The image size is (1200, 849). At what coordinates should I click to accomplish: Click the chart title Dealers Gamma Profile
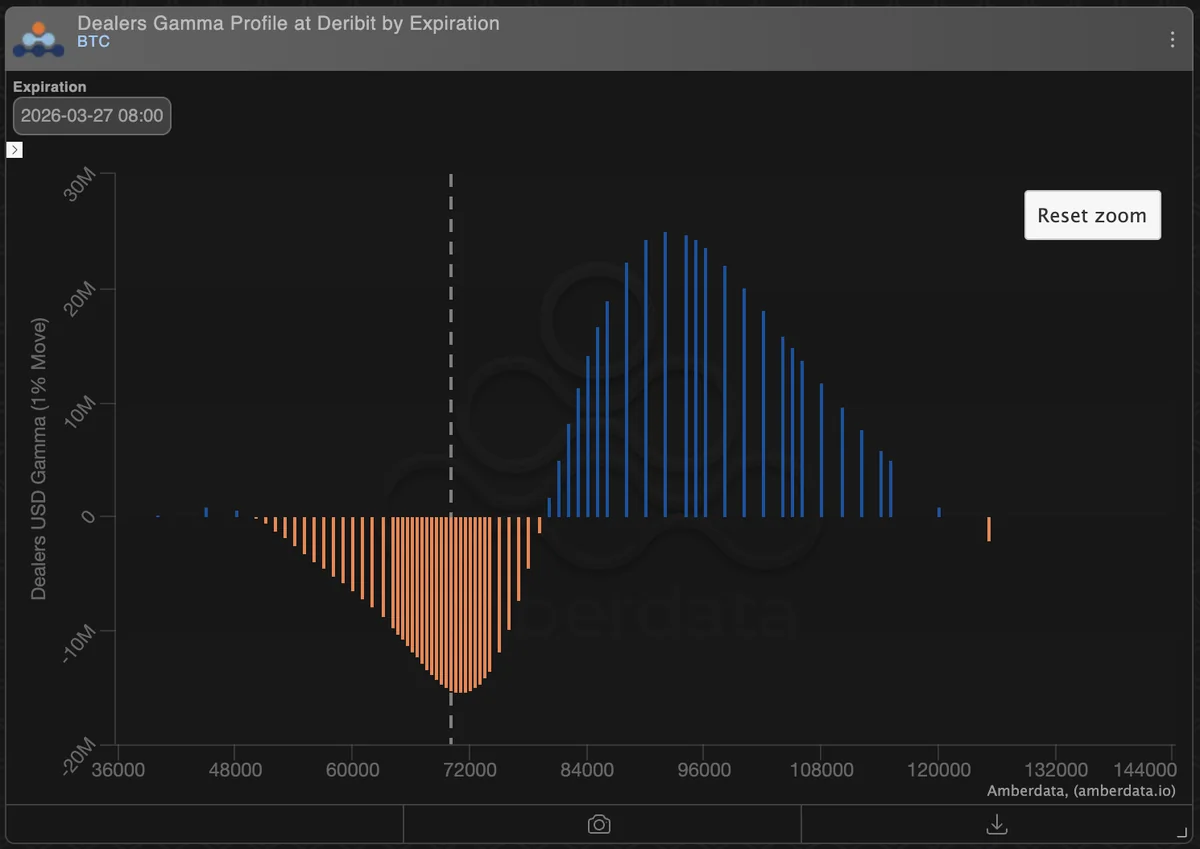tap(288, 23)
